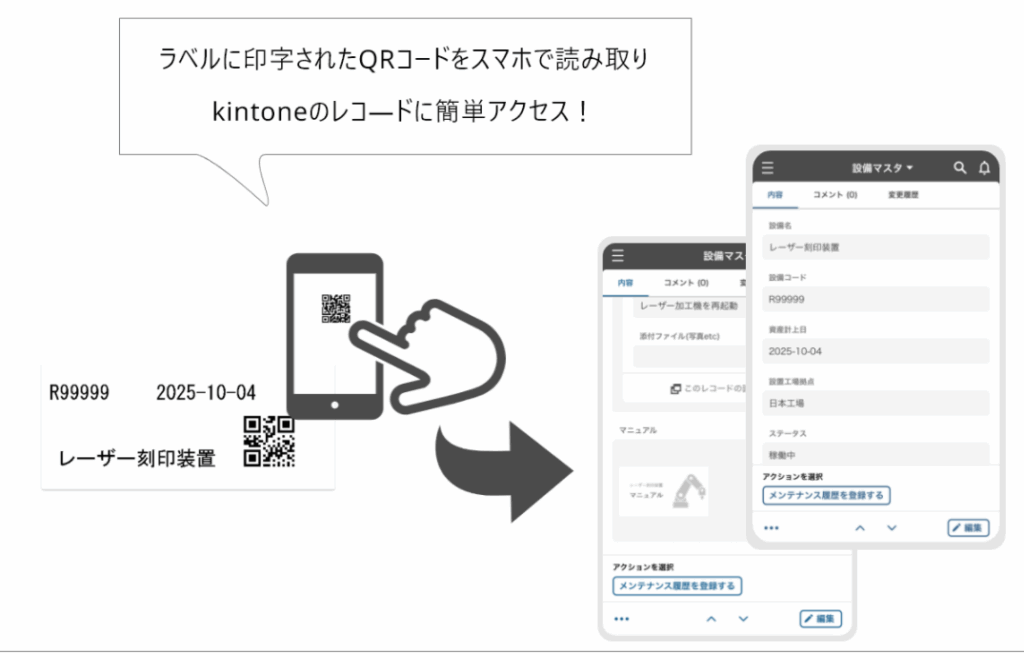Go to next record on front phone
This screenshot has height=653, width=1024.
click(891, 527)
